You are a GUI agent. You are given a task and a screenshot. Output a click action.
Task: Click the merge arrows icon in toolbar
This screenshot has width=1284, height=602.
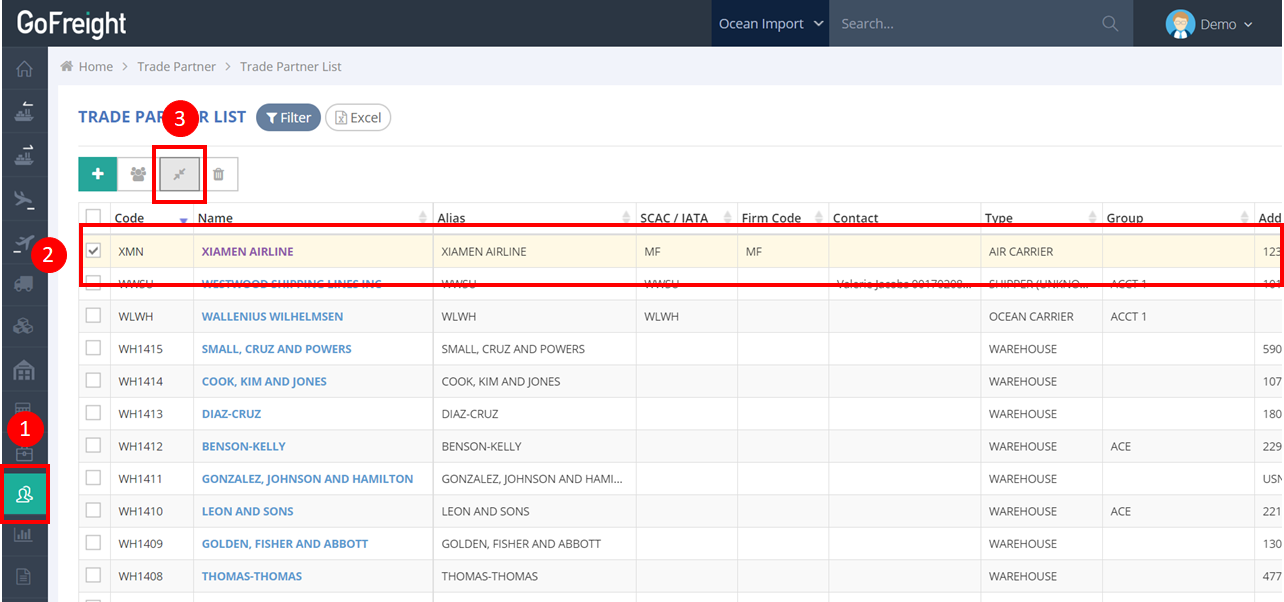coord(180,174)
